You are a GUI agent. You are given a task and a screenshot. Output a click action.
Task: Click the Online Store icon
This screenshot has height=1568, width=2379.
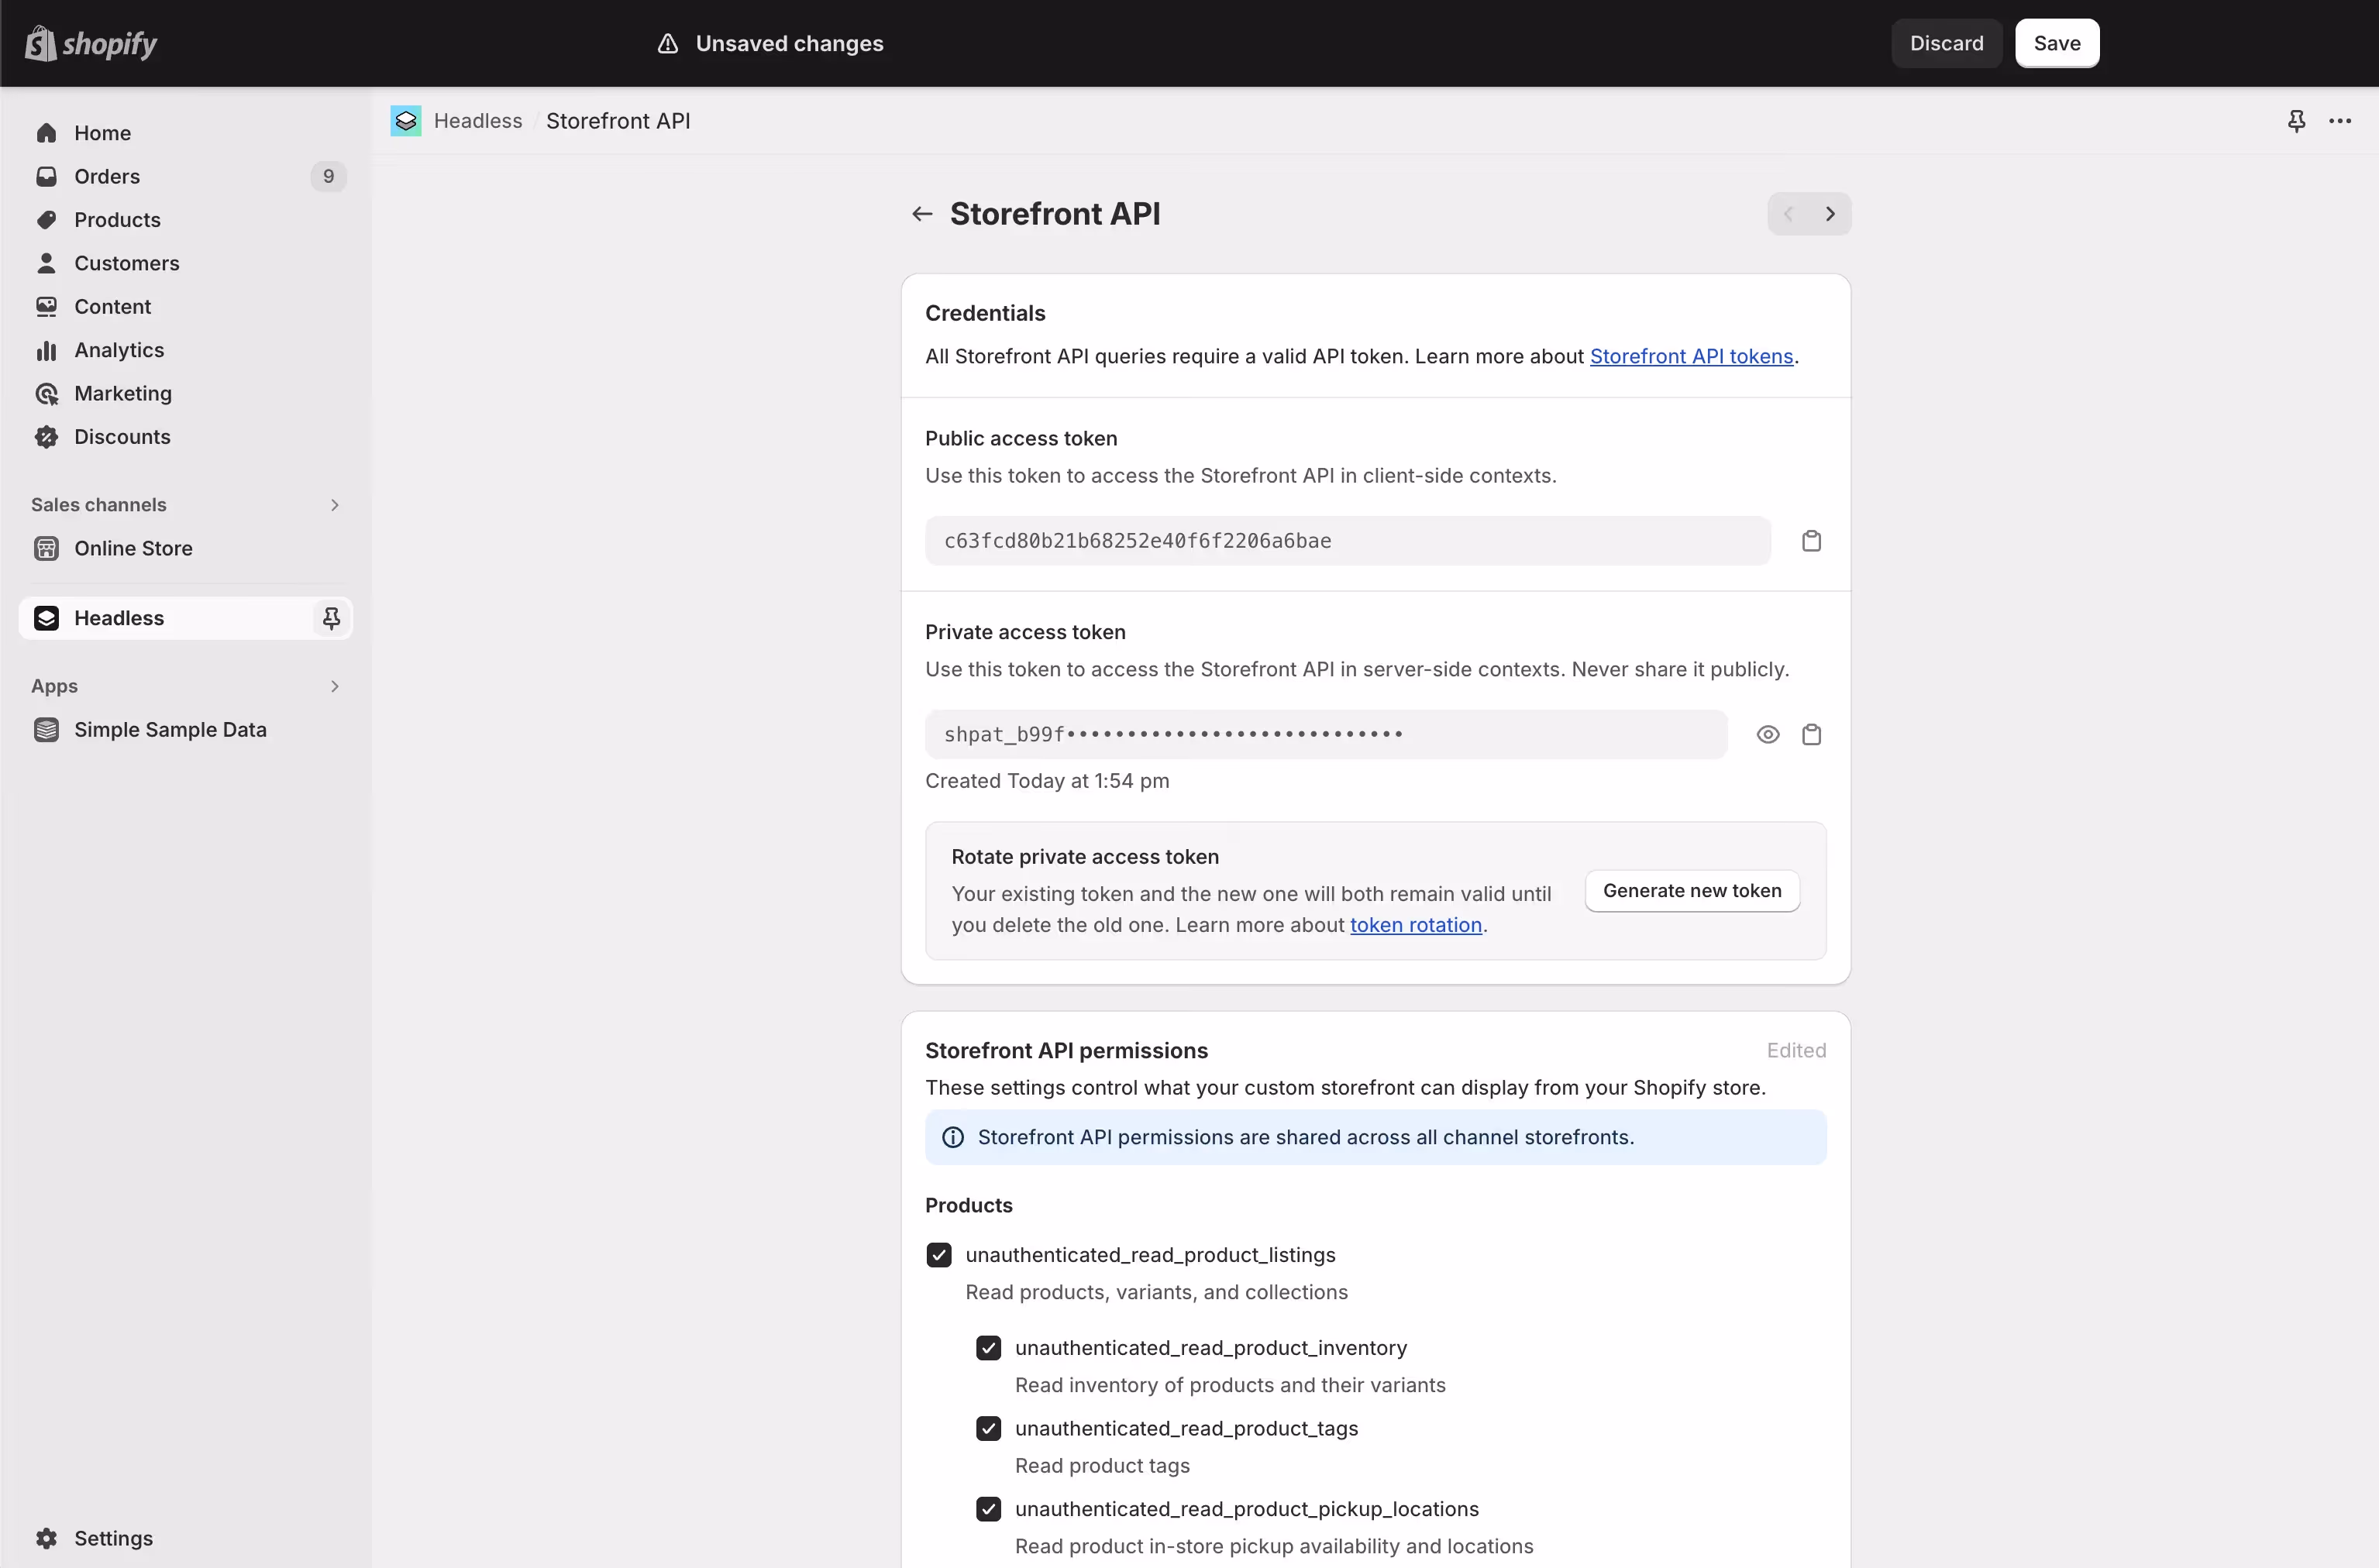coord(46,548)
